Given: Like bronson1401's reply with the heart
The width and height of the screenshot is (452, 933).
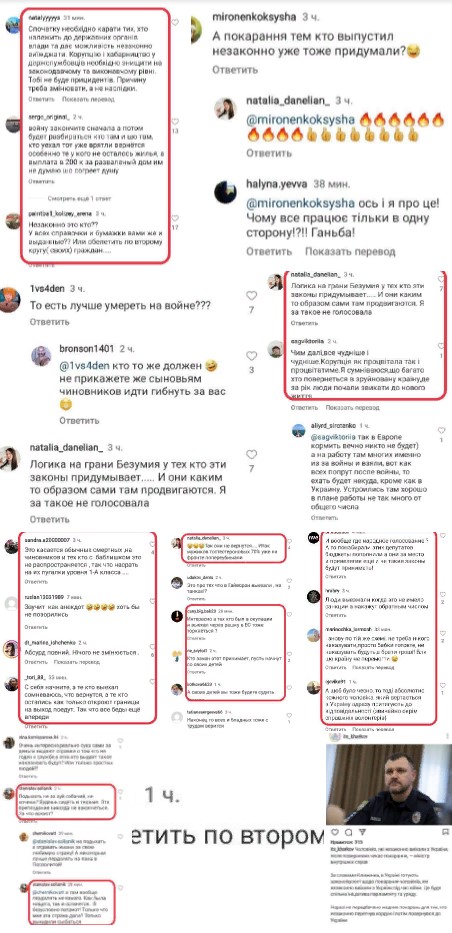Looking at the screenshot, I should [252, 356].
